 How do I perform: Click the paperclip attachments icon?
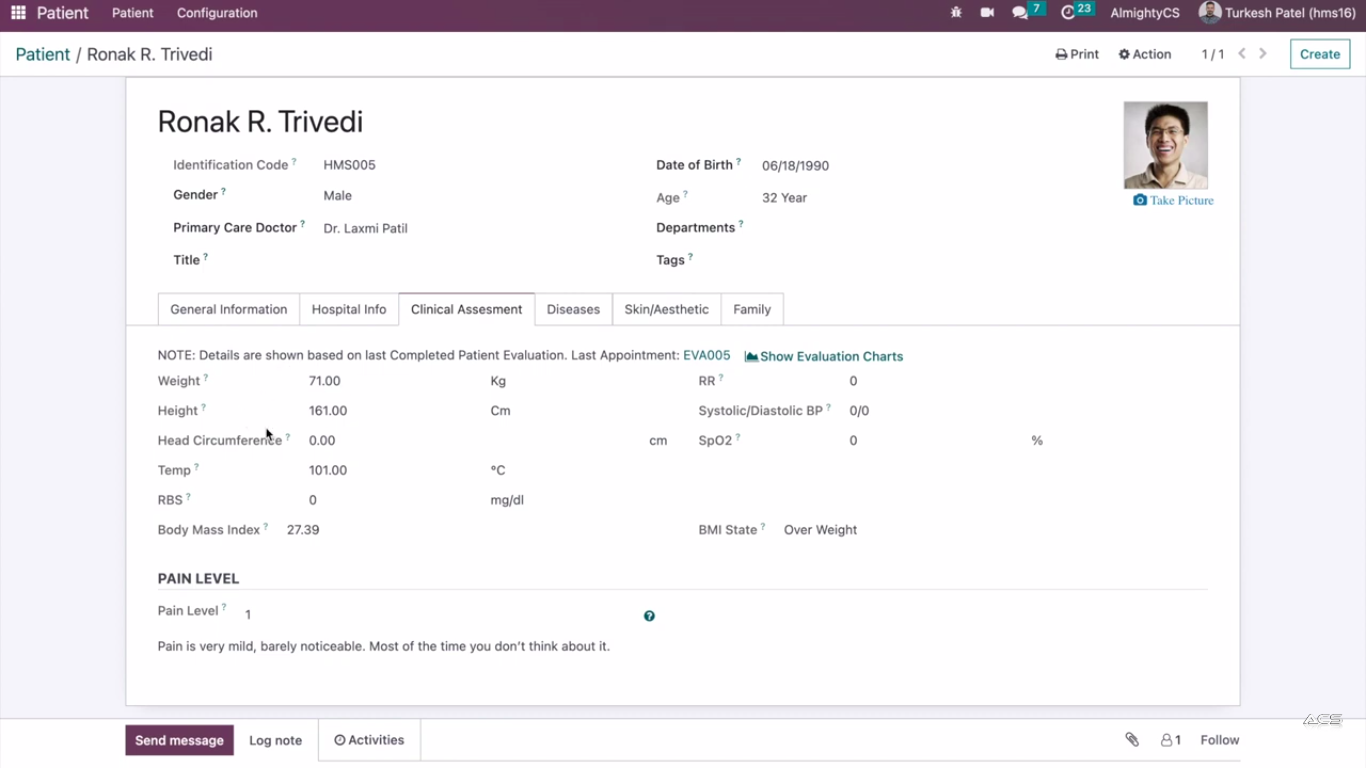point(1132,740)
